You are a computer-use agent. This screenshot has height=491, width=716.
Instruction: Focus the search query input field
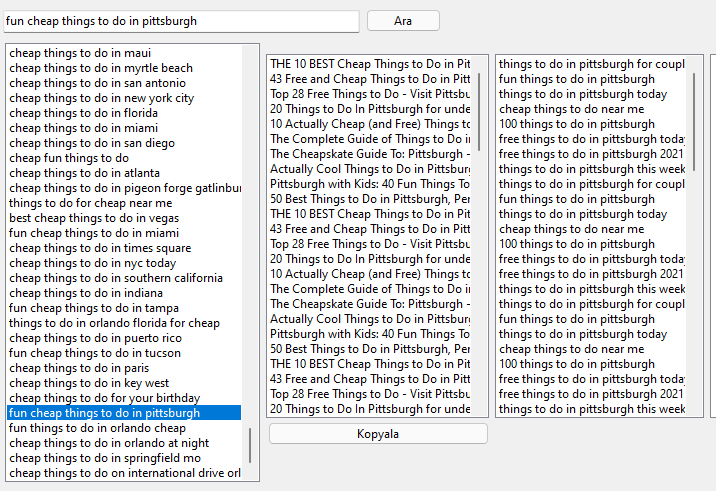(x=181, y=21)
